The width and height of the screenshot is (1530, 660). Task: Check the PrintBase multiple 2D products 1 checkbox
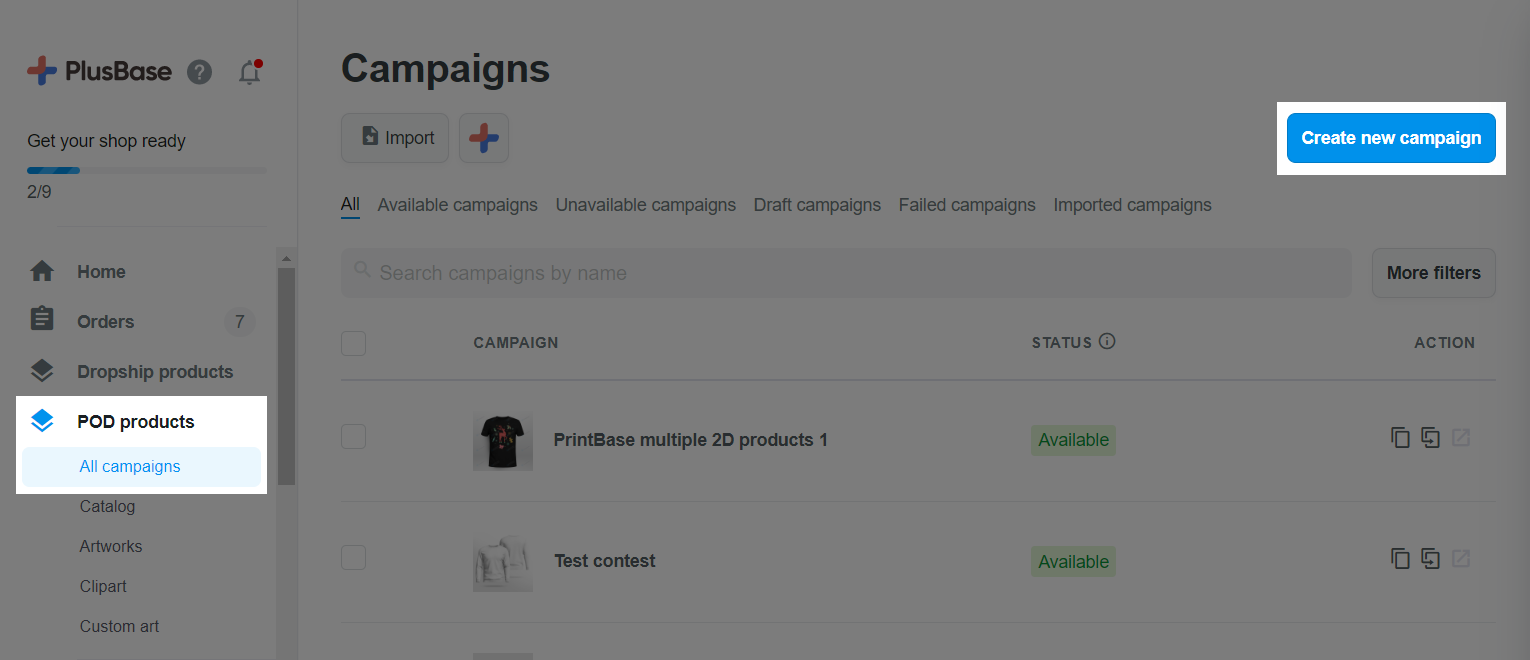click(x=353, y=437)
